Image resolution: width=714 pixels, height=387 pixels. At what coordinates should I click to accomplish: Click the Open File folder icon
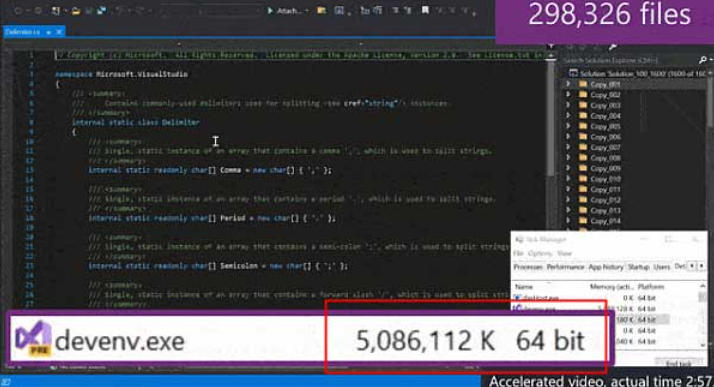coord(76,10)
